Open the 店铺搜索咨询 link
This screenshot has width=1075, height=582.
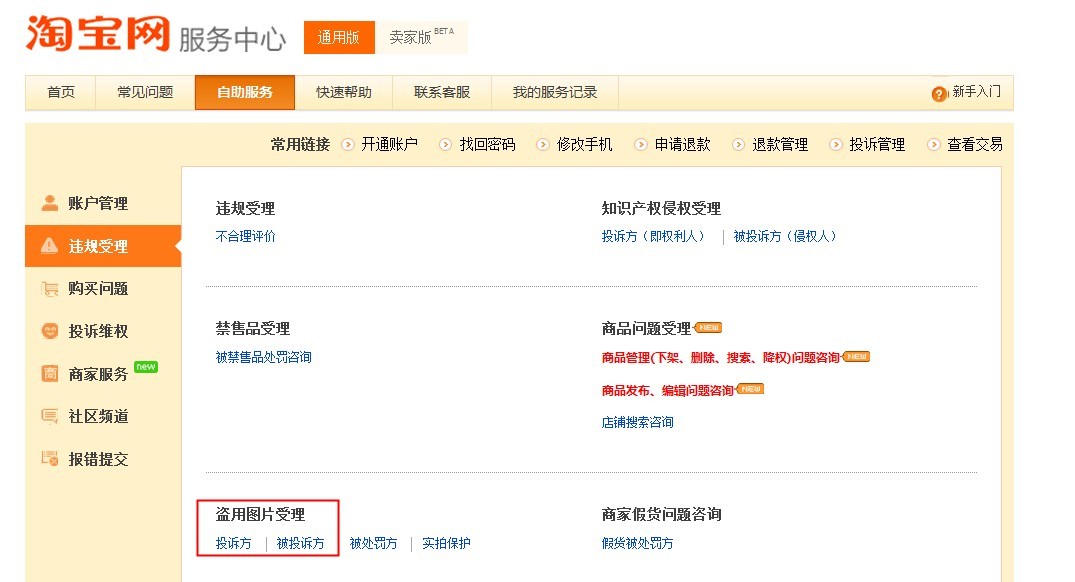click(x=638, y=422)
